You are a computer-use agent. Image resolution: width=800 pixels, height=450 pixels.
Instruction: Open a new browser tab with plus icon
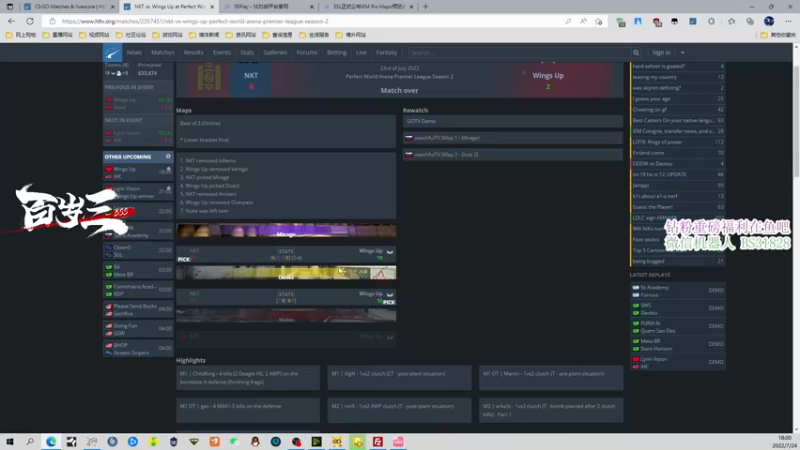[426, 7]
